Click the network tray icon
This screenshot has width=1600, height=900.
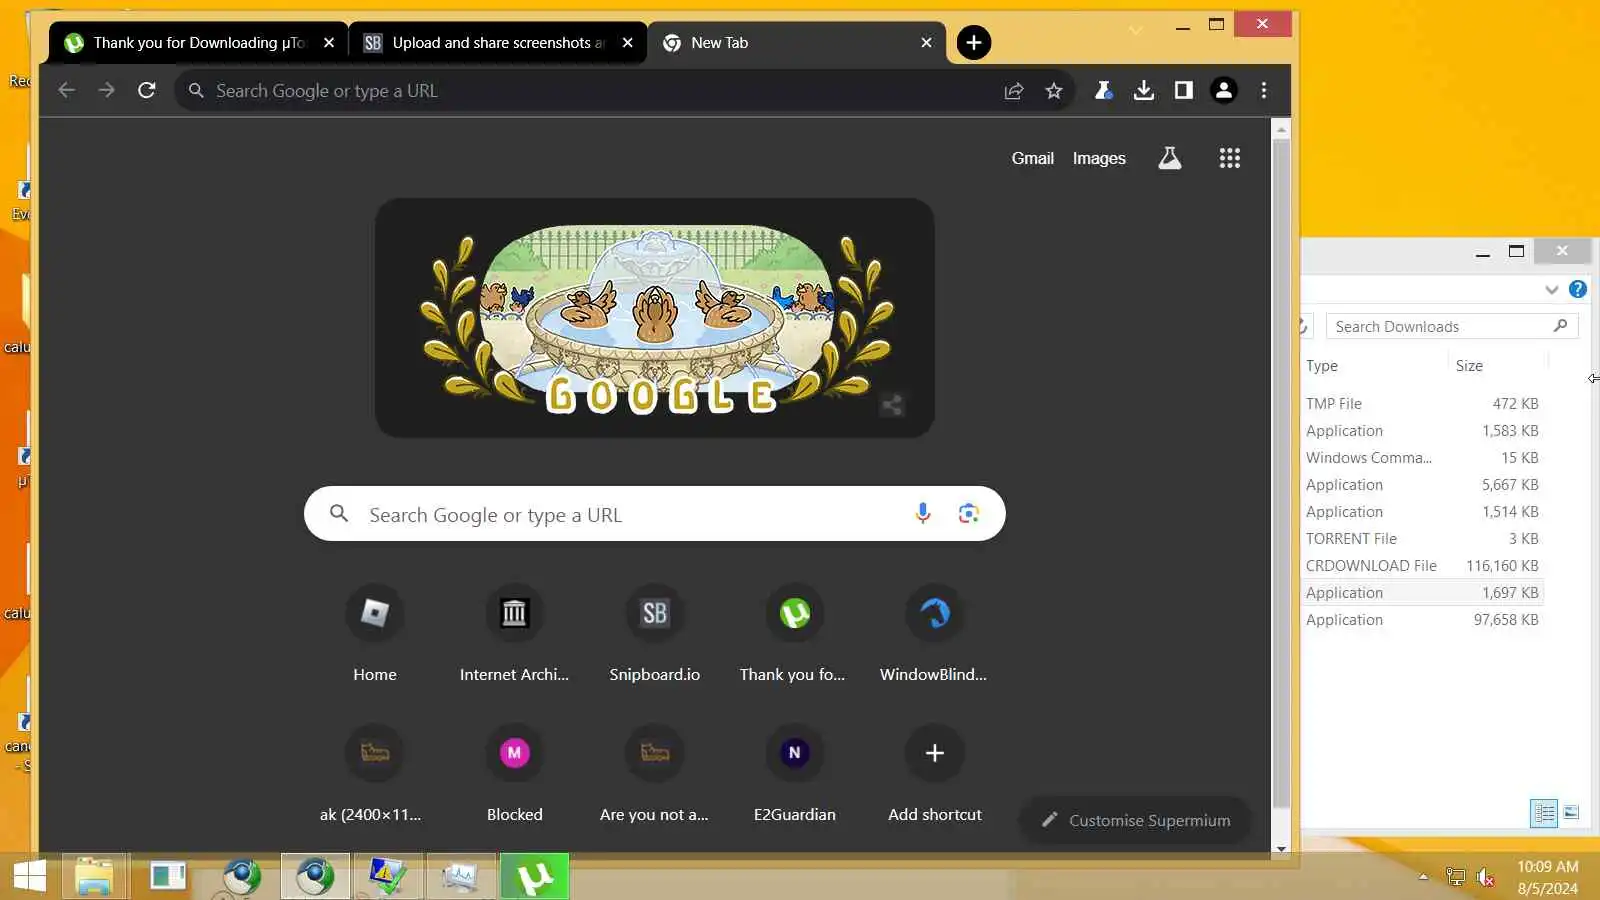coord(1456,878)
